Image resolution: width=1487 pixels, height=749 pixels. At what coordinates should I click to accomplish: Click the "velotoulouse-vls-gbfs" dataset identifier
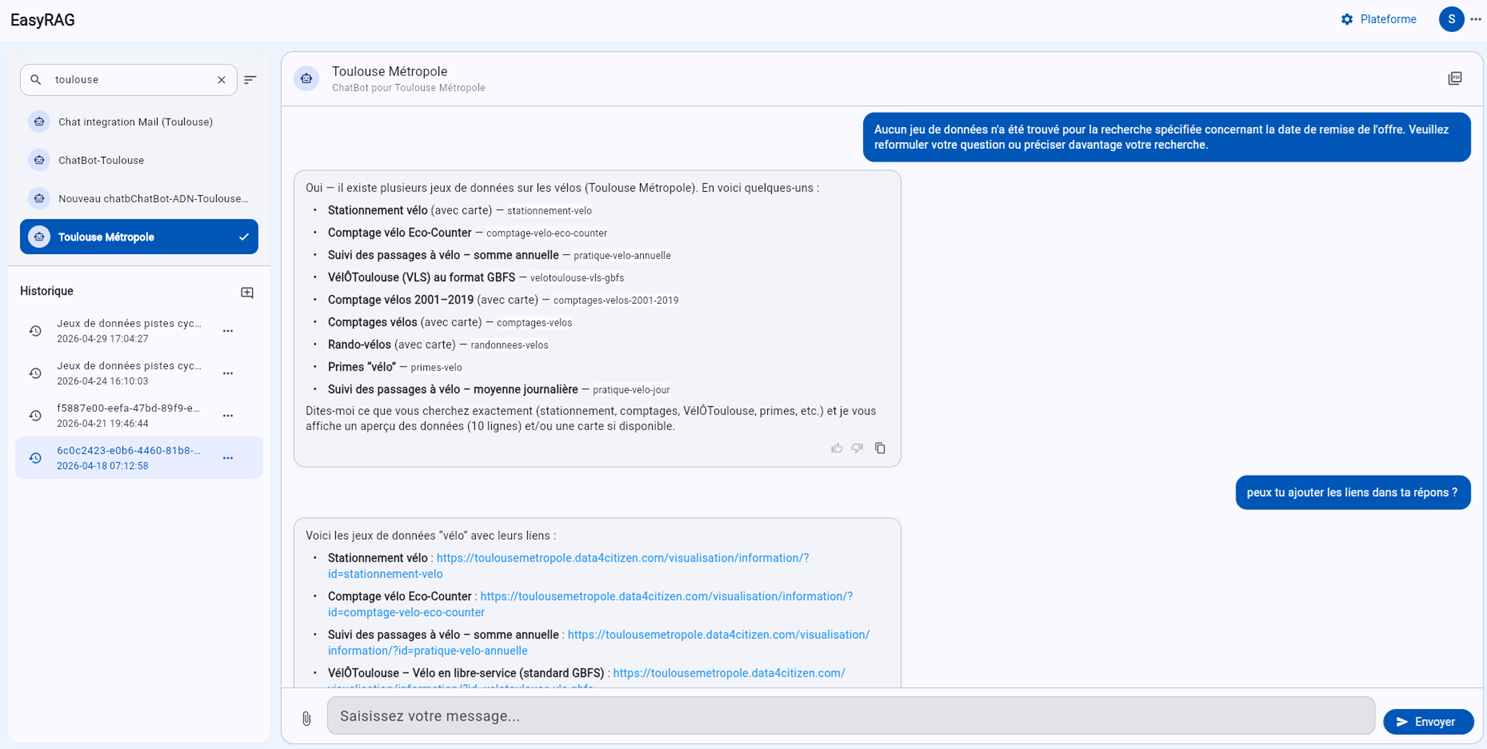coord(577,278)
